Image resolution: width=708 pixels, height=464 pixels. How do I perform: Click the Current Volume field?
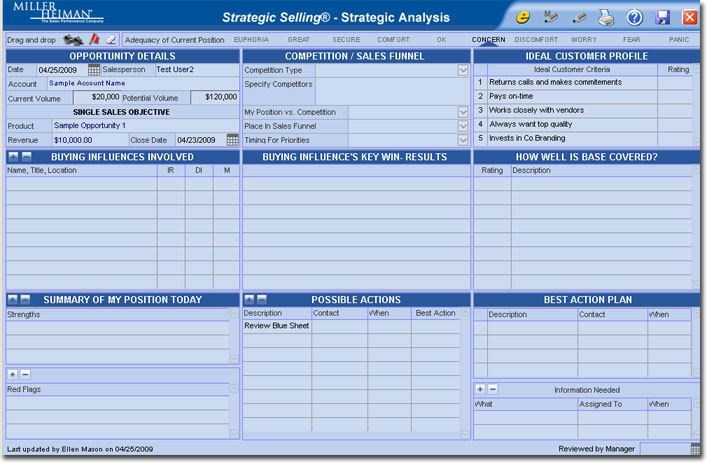click(x=97, y=97)
